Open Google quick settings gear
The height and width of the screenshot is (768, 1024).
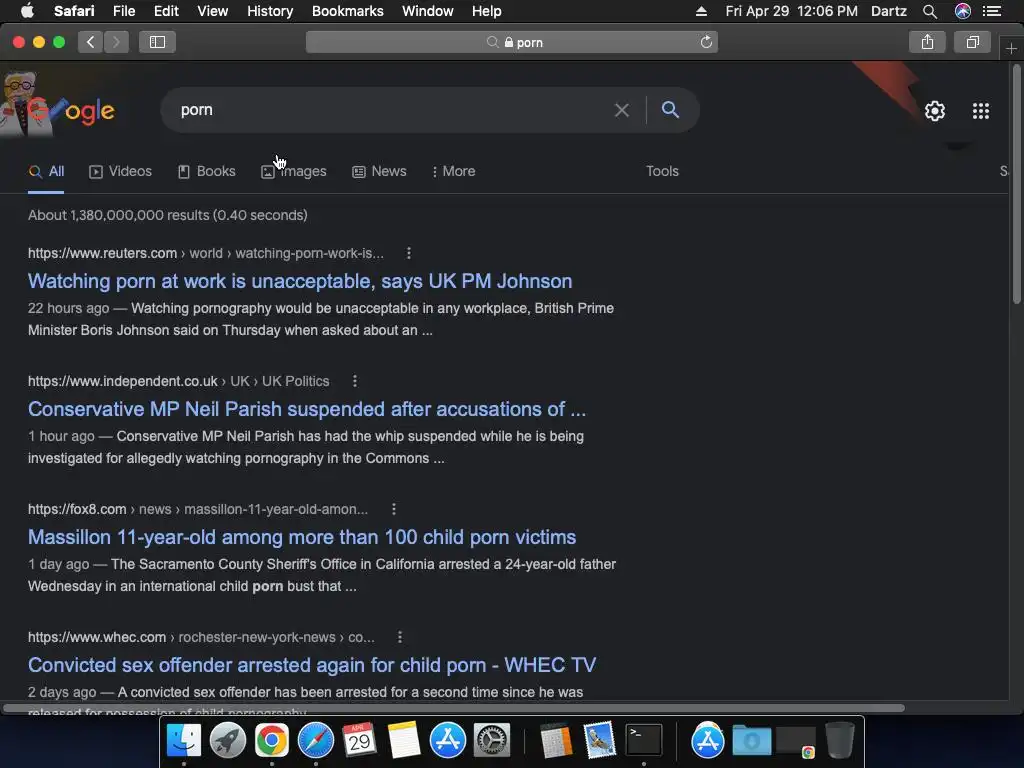point(935,111)
